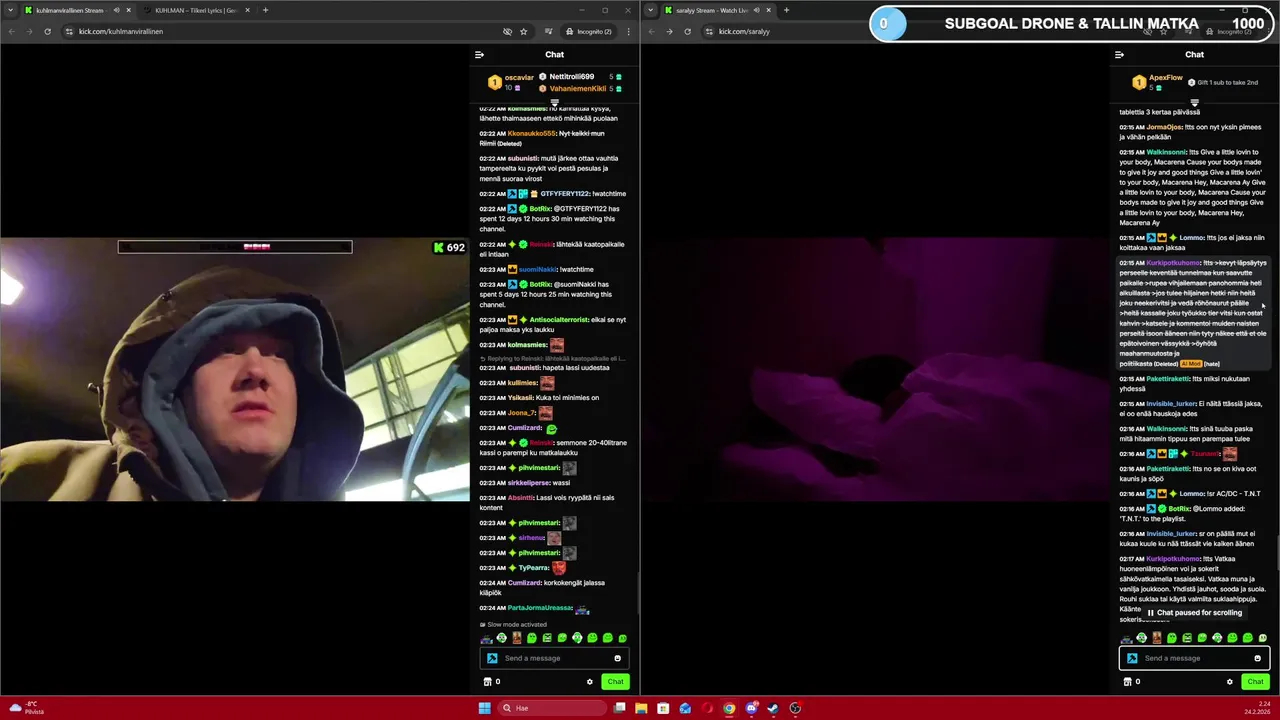The image size is (1280, 720).
Task: Open a new tab in saralyy browser
Action: (786, 10)
